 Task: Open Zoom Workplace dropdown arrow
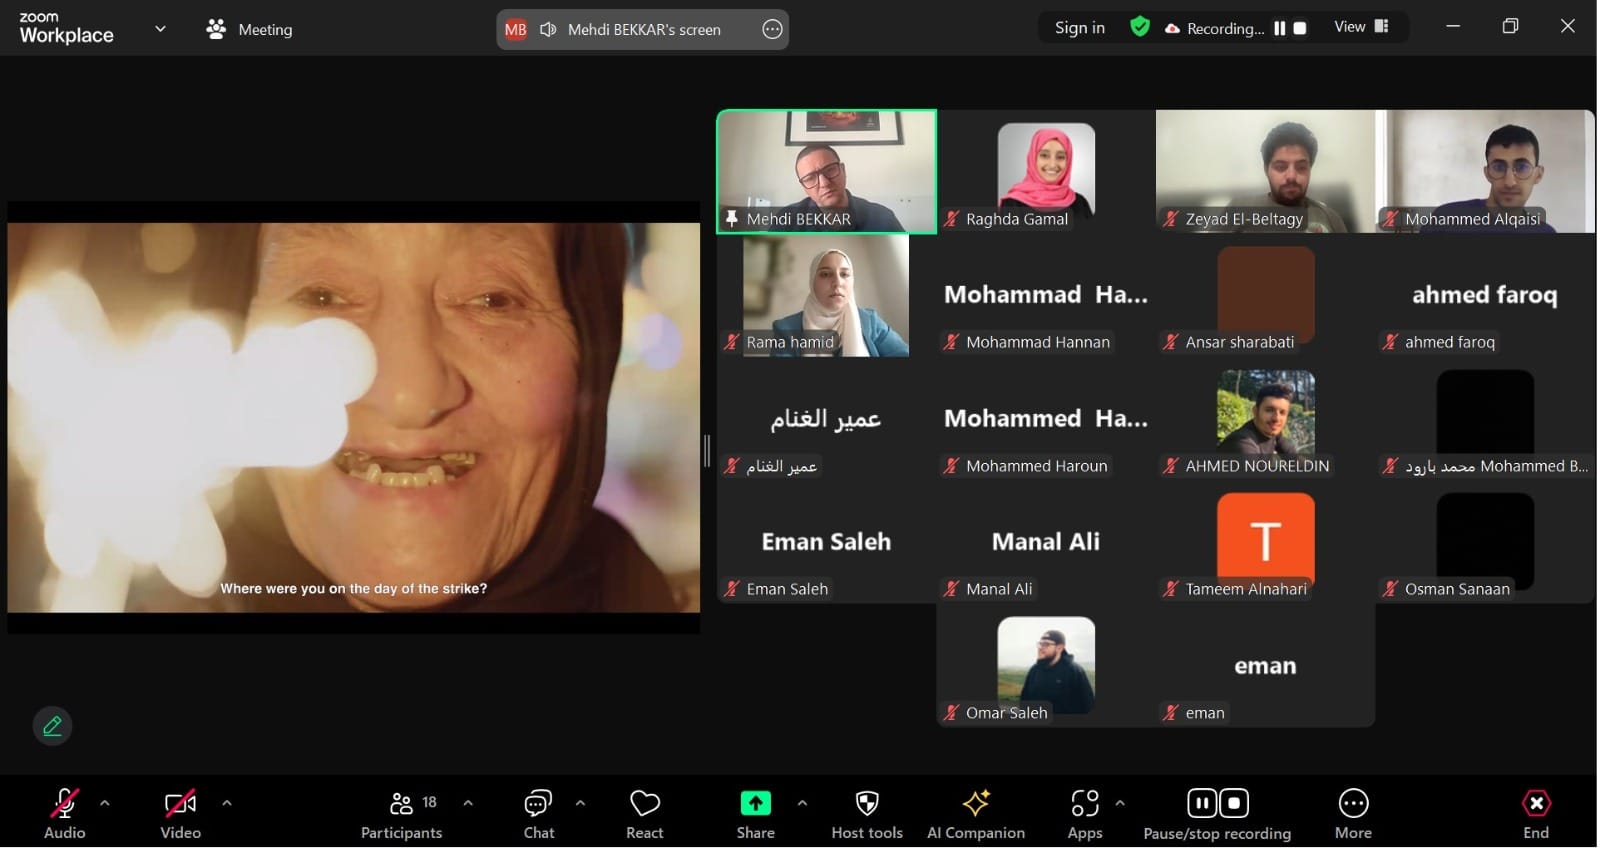(x=160, y=29)
